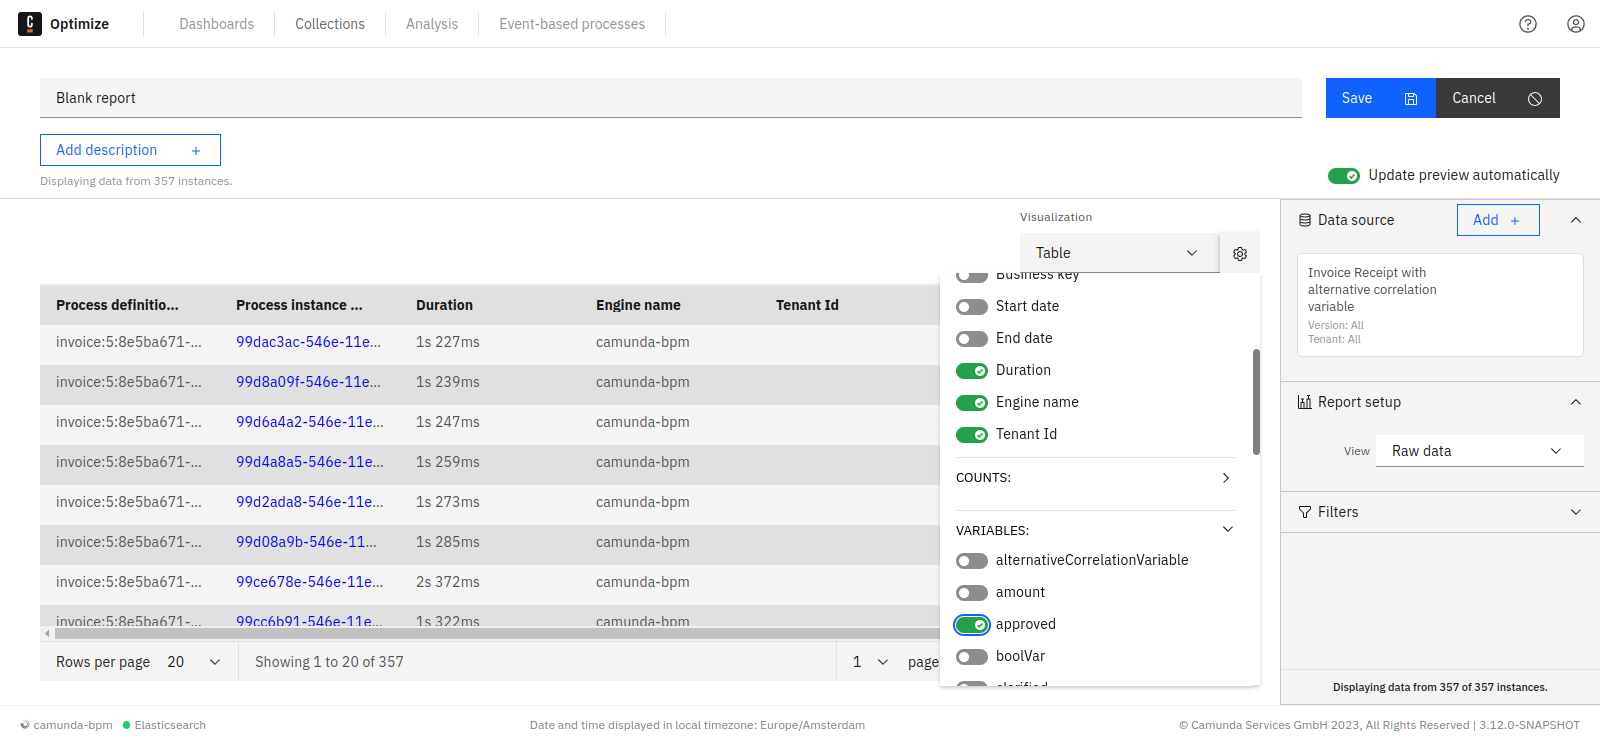The height and width of the screenshot is (743, 1600).
Task: Click the Report setup chart icon
Action: 1304,402
